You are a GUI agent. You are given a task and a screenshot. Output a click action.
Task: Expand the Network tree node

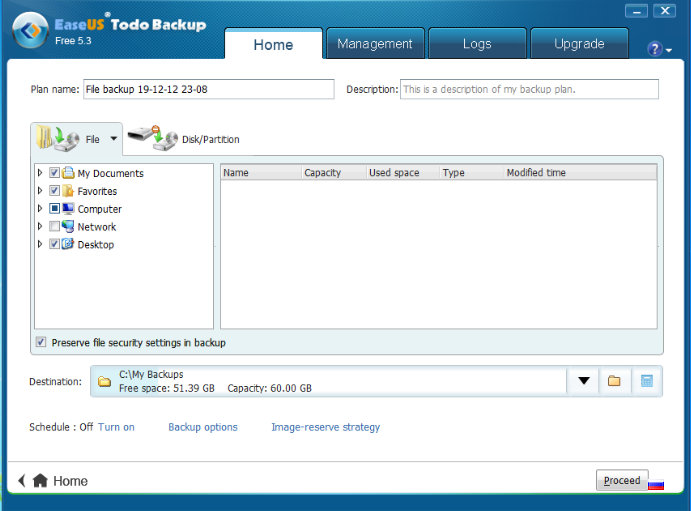[40, 226]
